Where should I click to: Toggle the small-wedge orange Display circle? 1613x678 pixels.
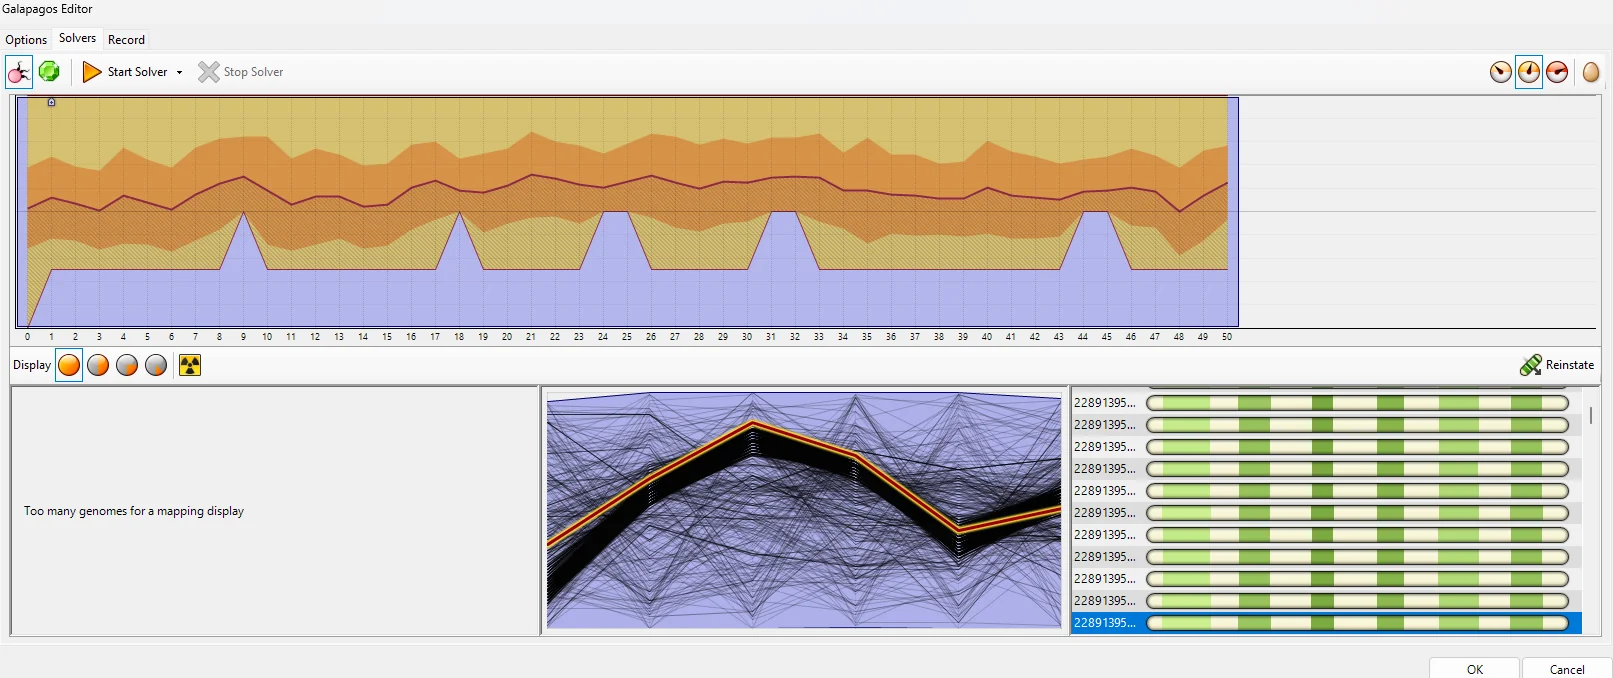click(x=156, y=365)
